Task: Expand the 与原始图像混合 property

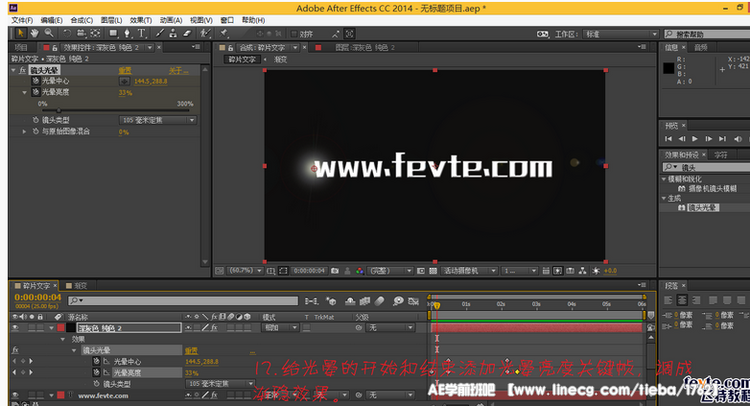Action: tap(24, 131)
